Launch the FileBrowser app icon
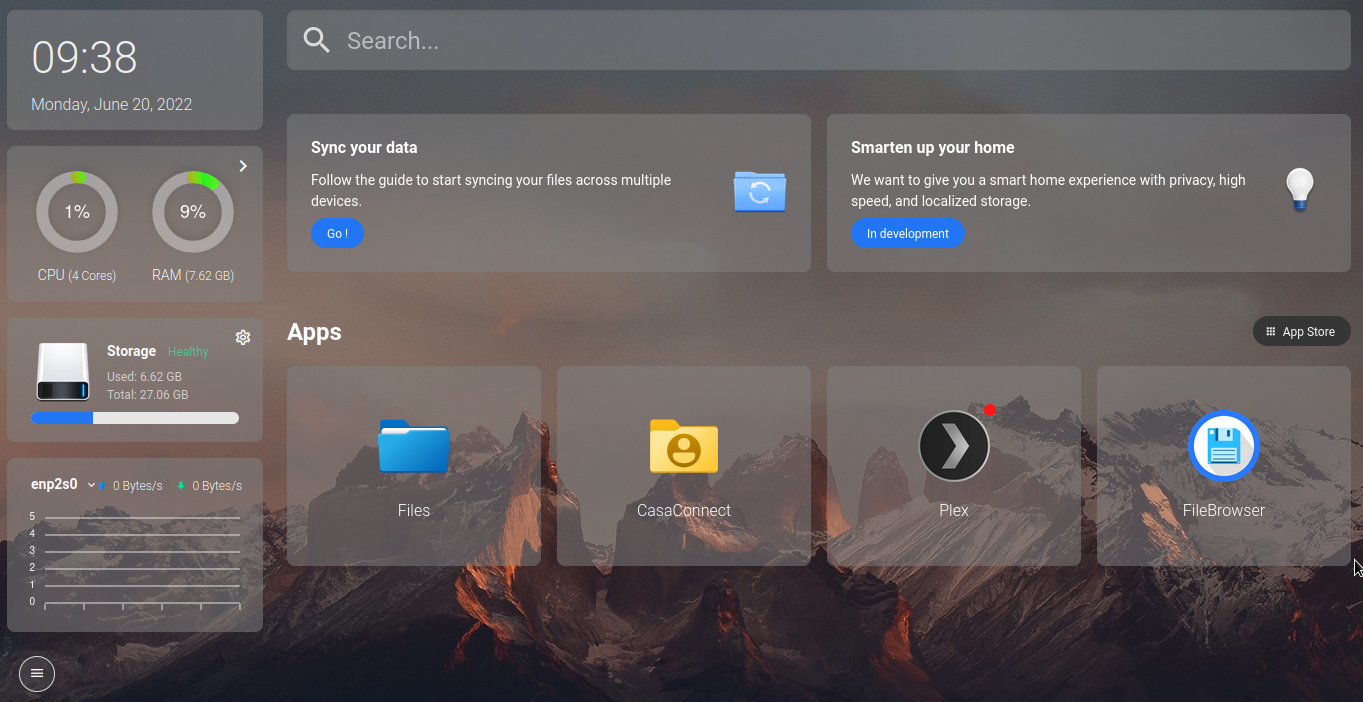The image size is (1363, 702). [x=1223, y=446]
